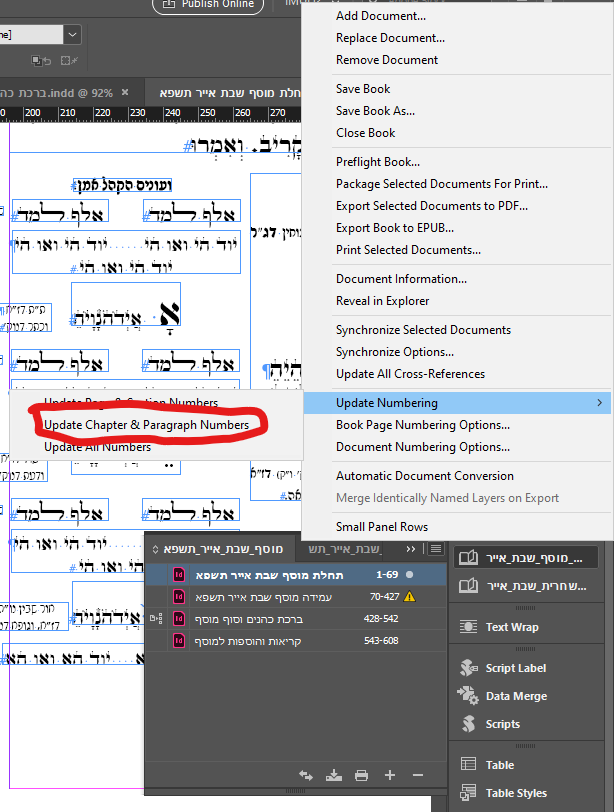Choose Update All Cross-References entry

coord(410,374)
